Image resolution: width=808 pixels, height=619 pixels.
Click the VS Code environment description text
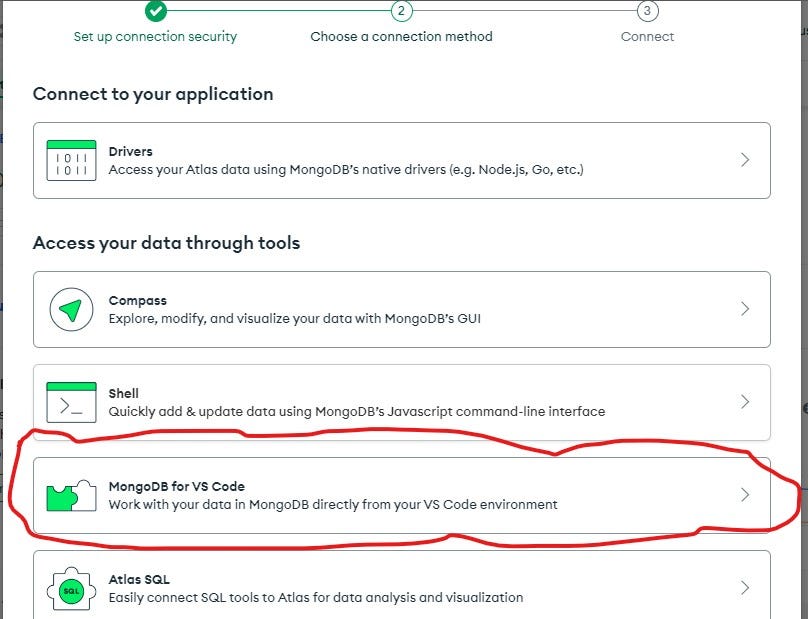point(333,505)
